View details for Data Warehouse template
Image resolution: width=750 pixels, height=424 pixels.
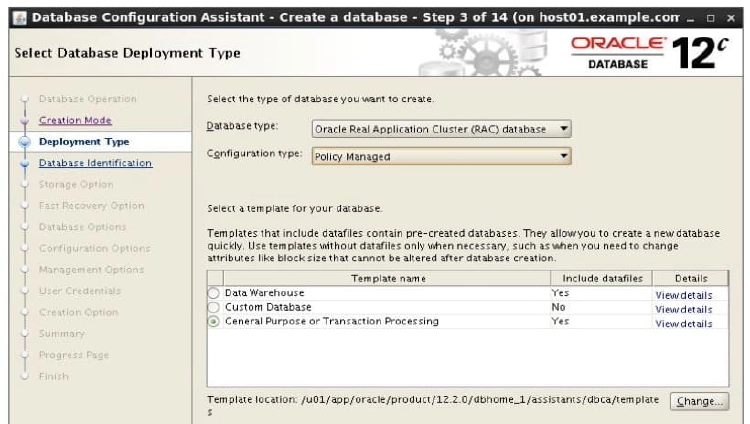684,295
